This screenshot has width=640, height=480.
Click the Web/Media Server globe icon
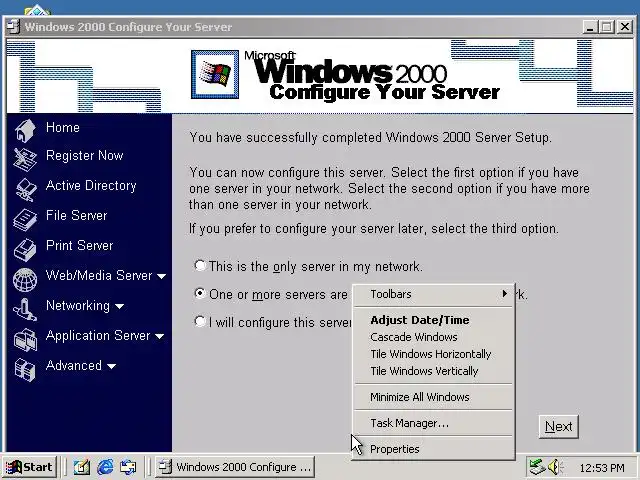click(x=25, y=280)
